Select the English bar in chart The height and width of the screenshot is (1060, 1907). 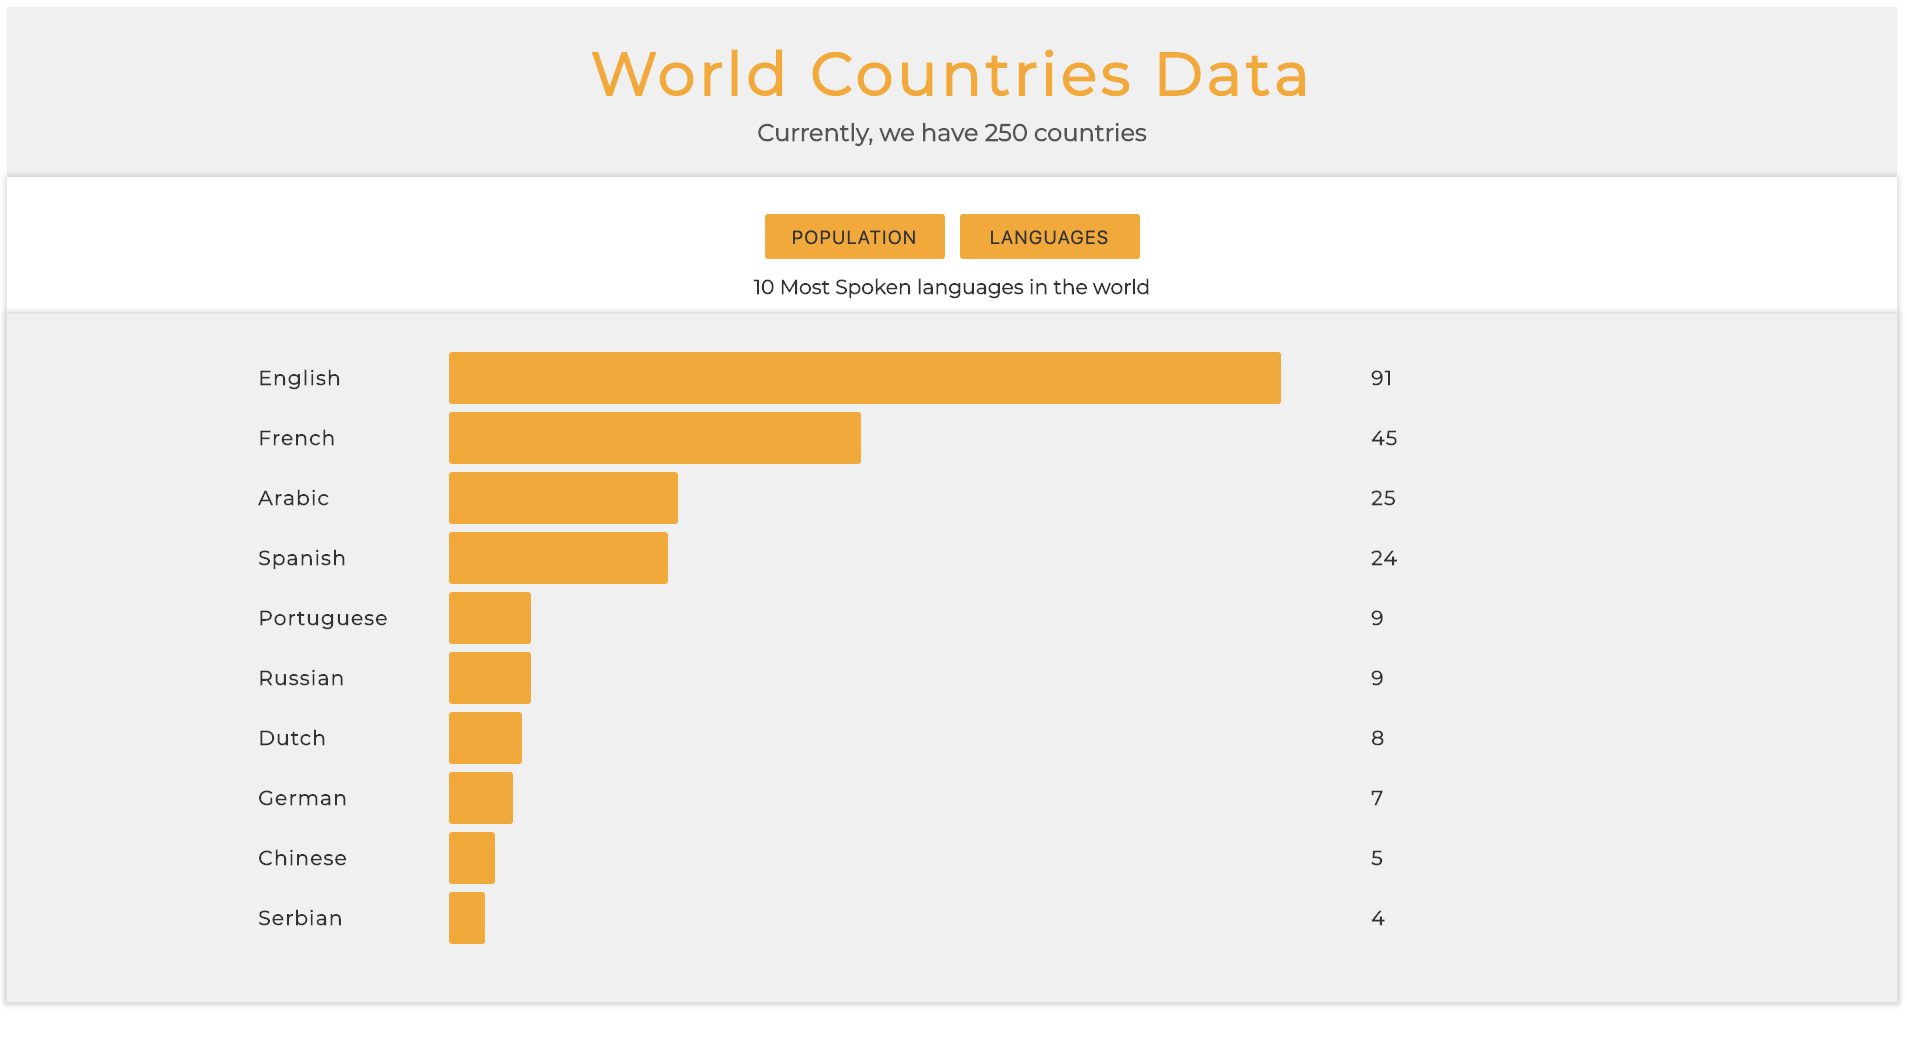(864, 378)
